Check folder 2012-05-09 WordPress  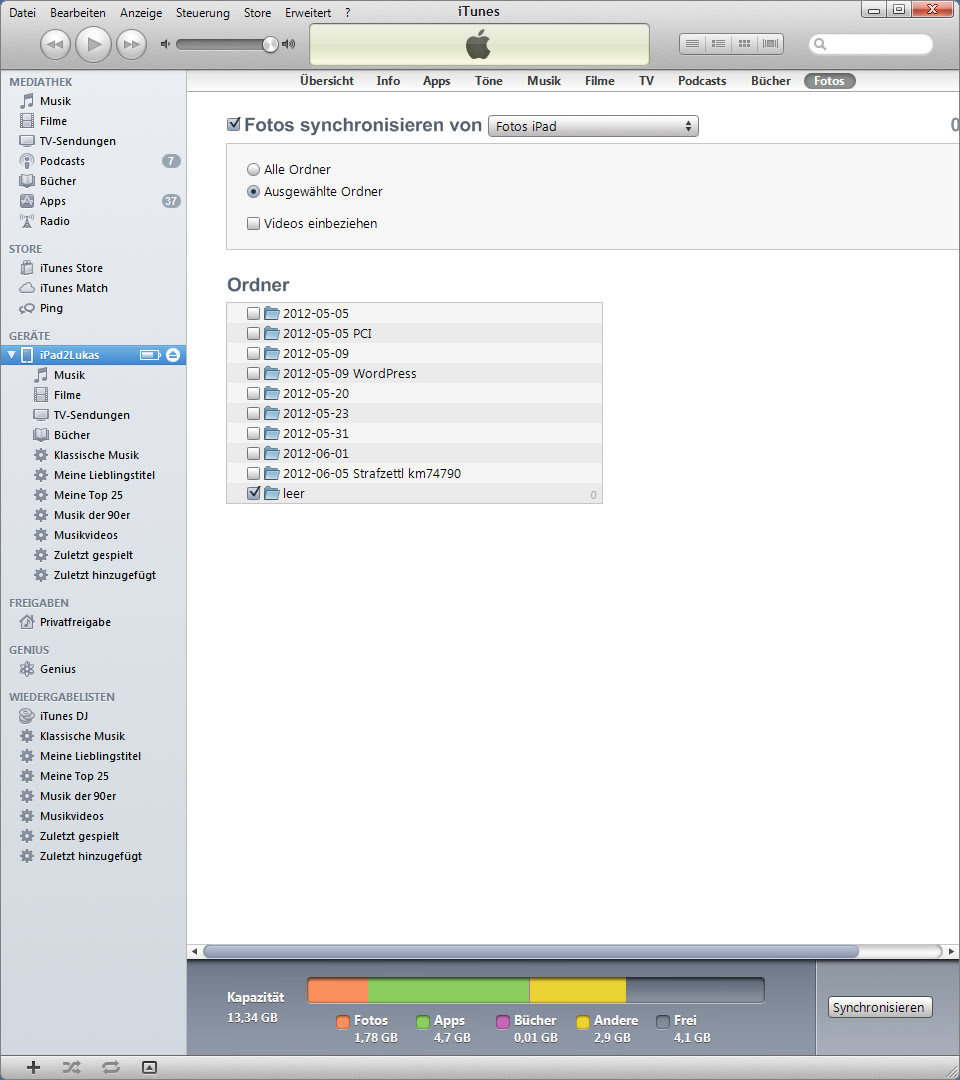[x=253, y=373]
